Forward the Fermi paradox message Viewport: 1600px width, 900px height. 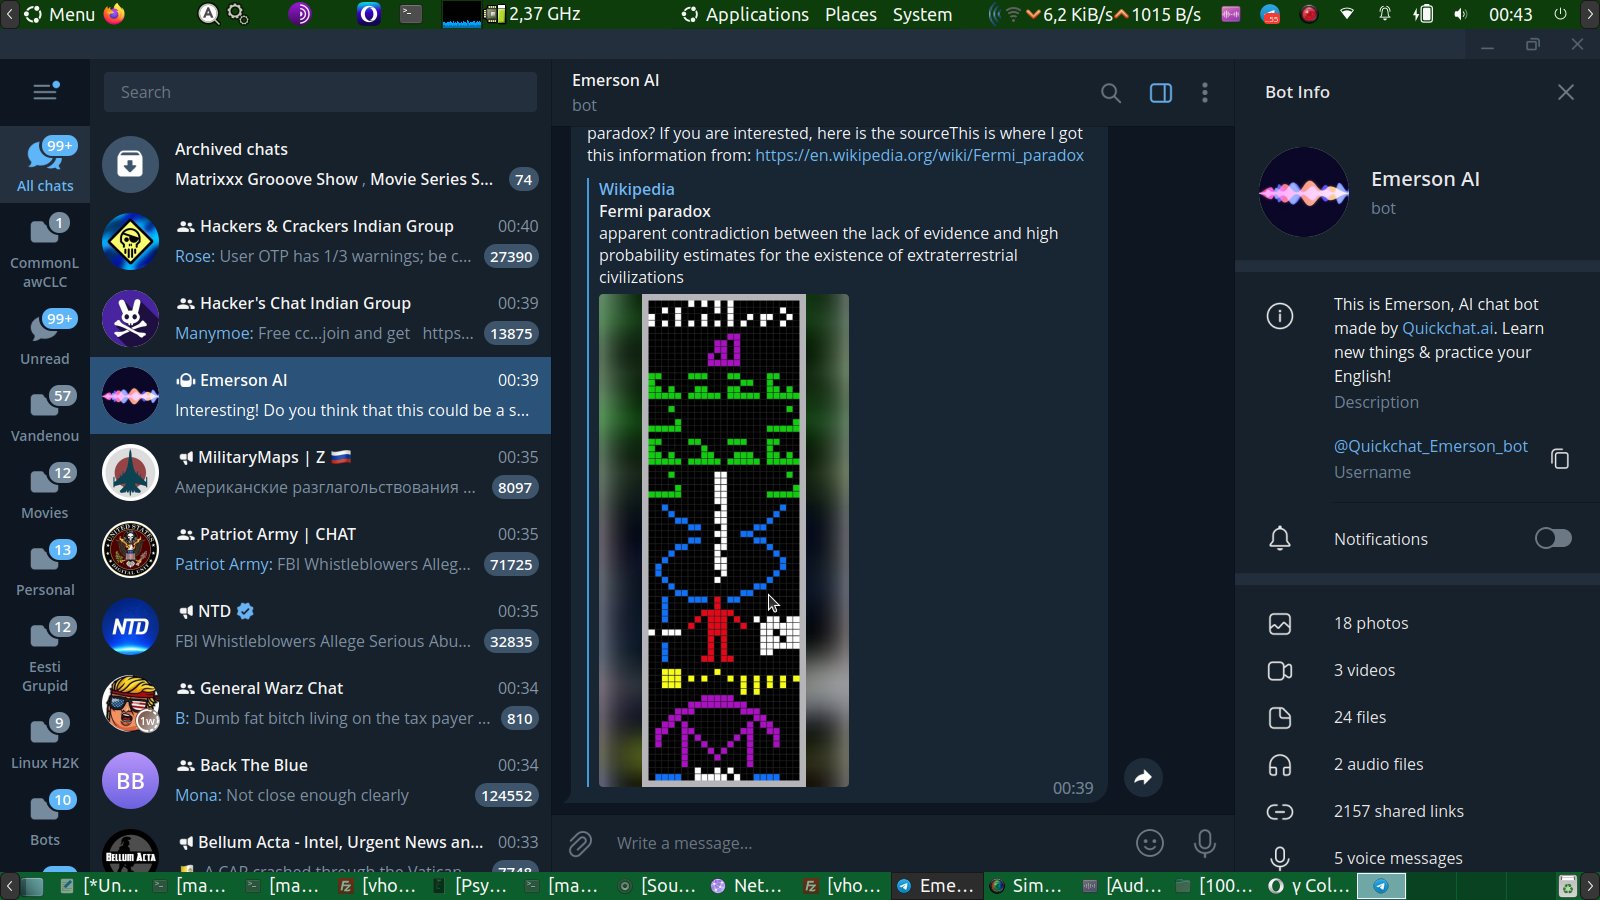(1143, 778)
